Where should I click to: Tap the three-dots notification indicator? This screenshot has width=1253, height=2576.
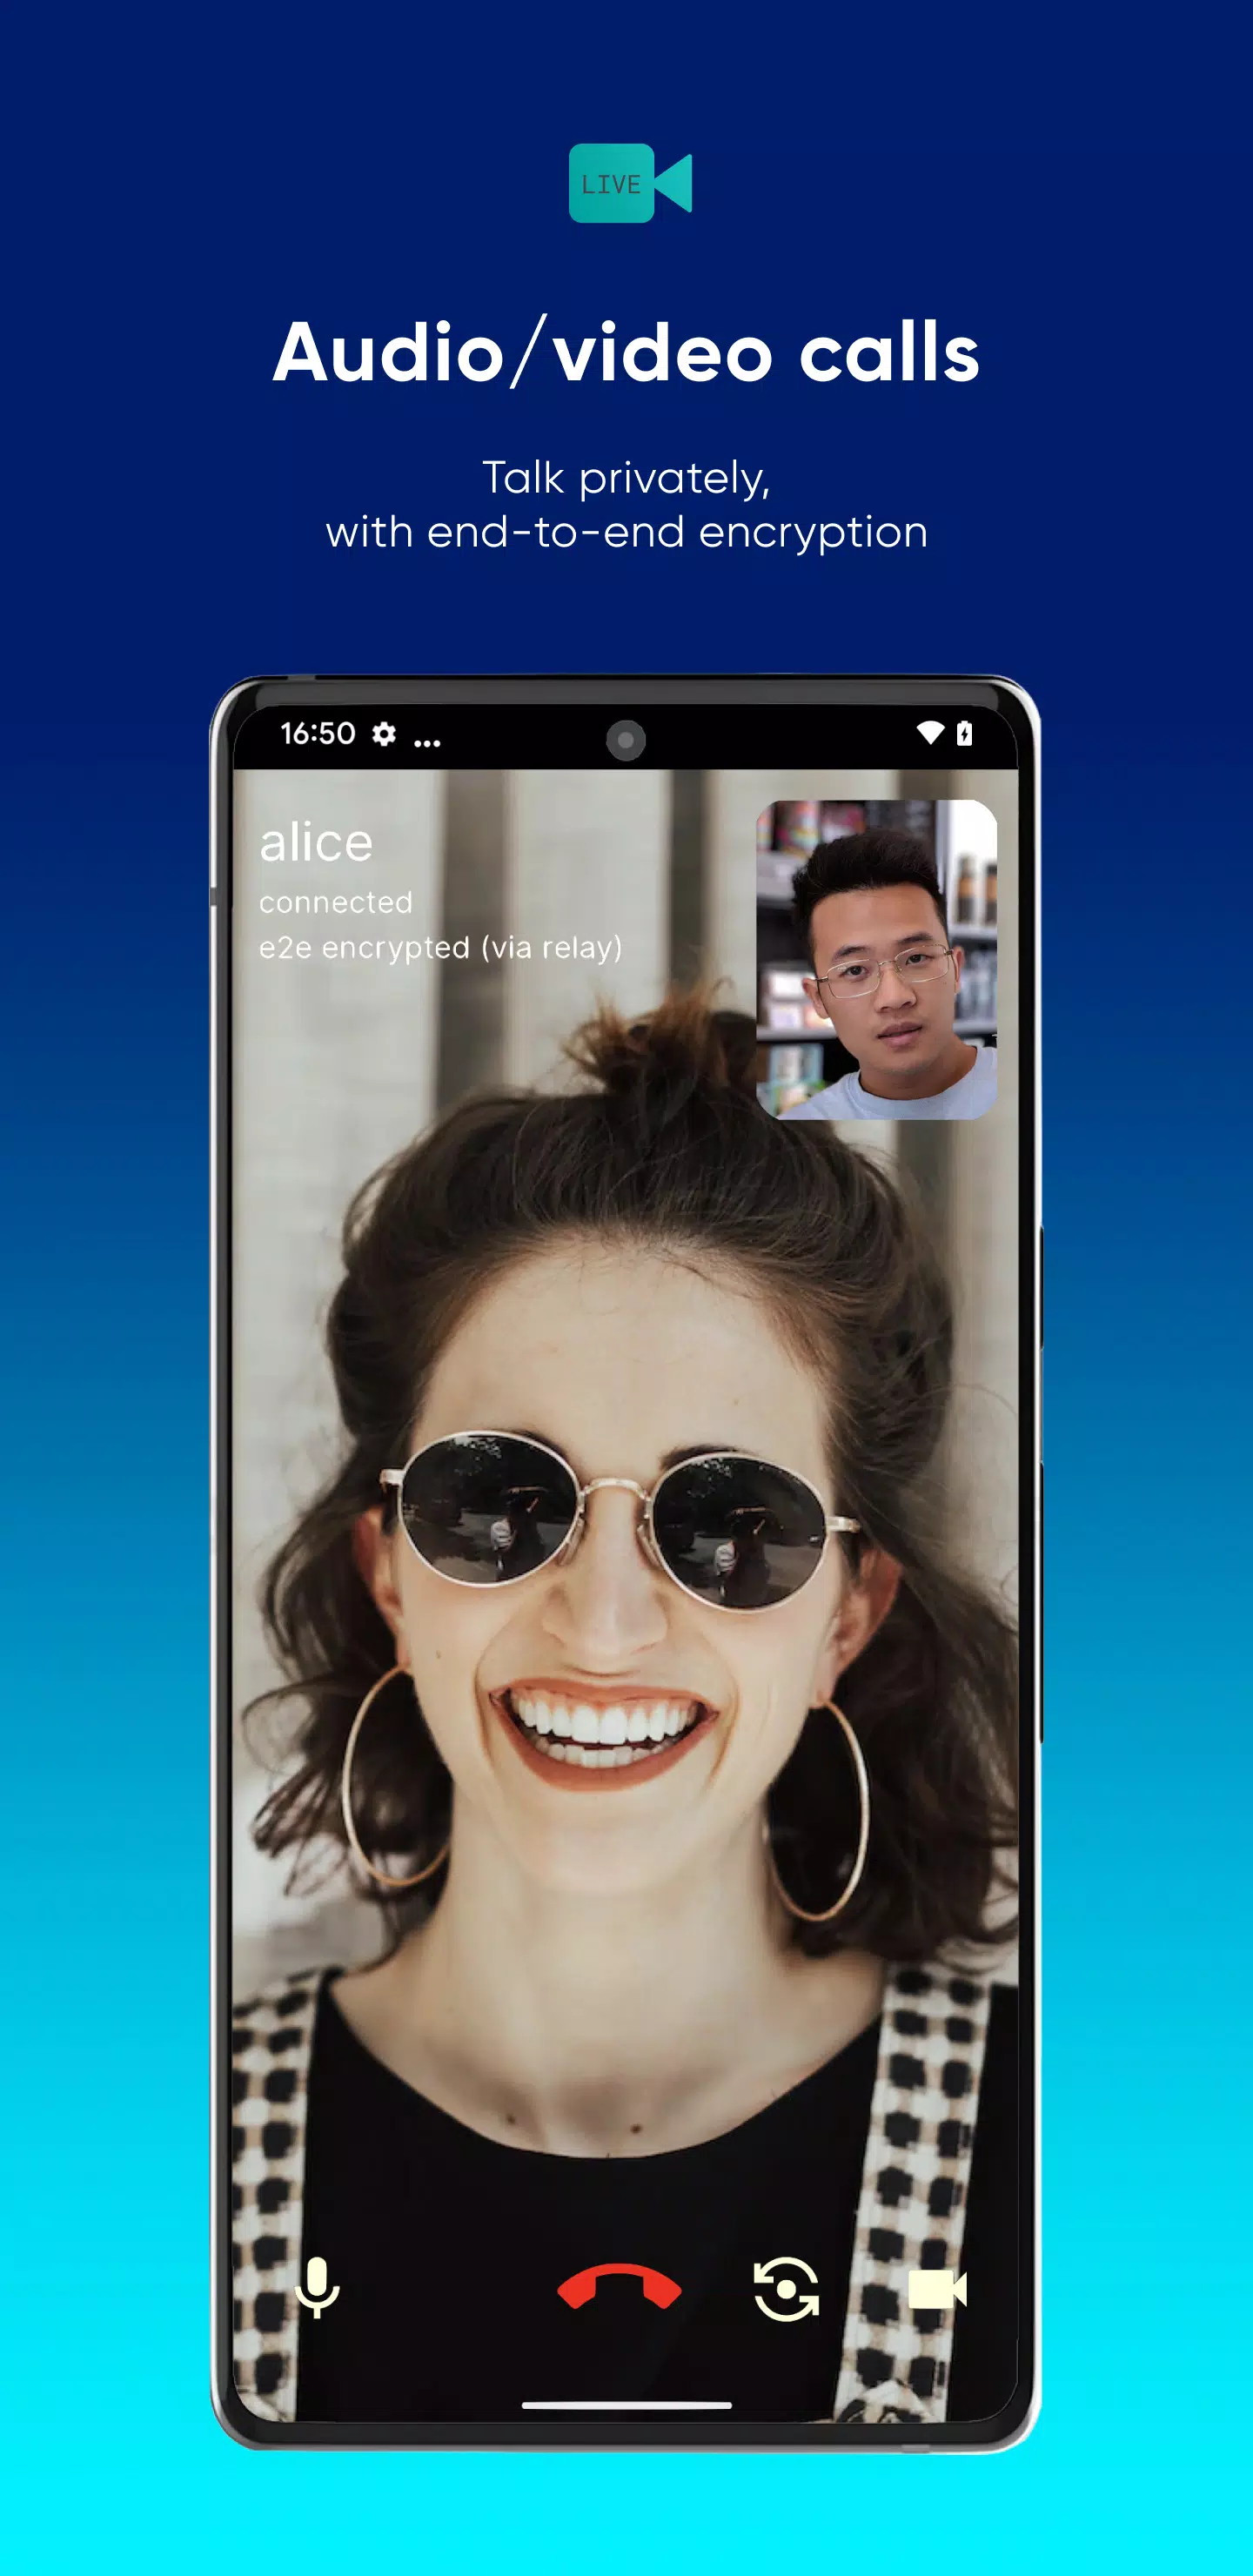tap(427, 742)
